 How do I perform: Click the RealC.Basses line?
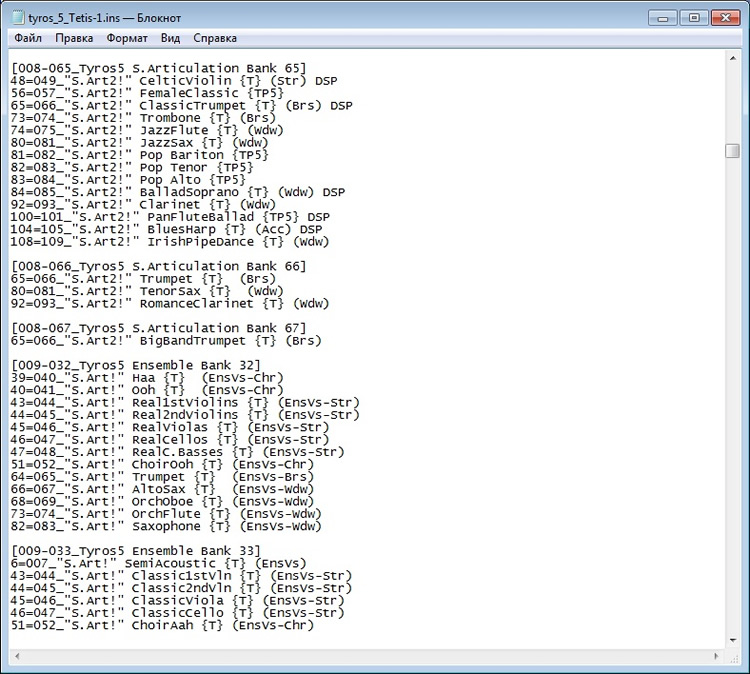point(177,452)
